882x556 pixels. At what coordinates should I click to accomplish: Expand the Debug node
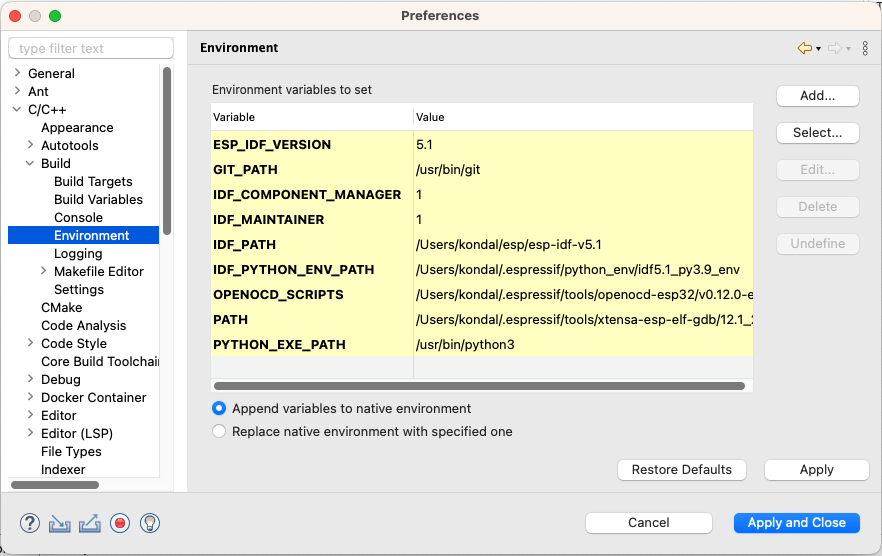coord(30,379)
